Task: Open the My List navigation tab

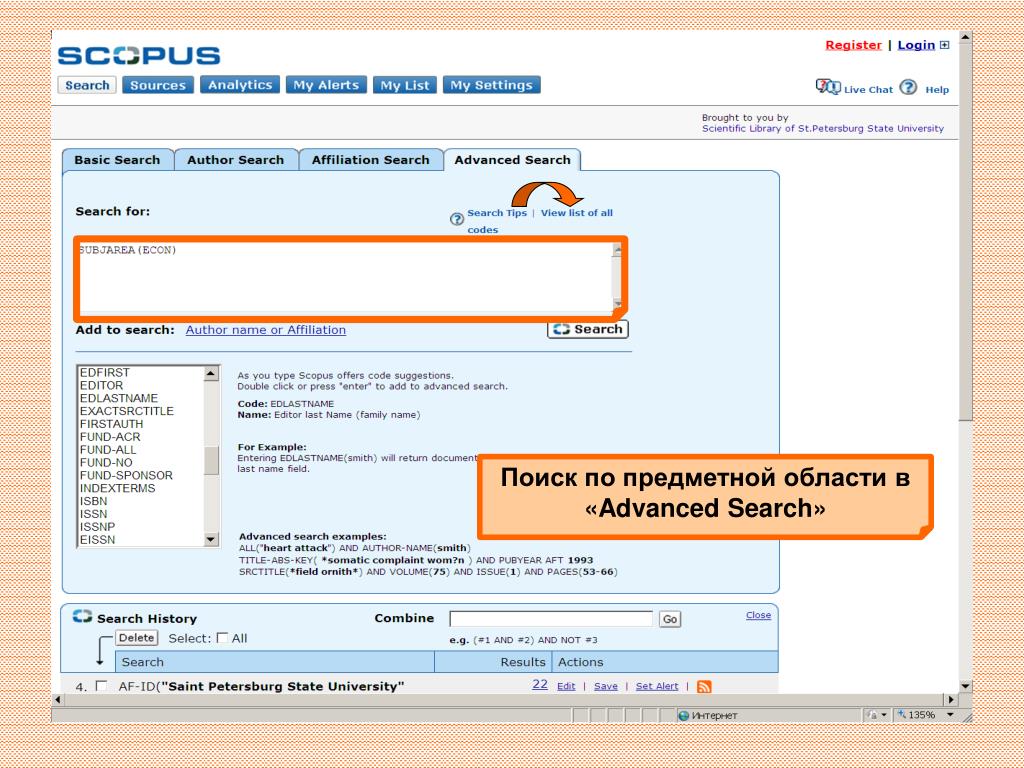Action: pos(405,85)
